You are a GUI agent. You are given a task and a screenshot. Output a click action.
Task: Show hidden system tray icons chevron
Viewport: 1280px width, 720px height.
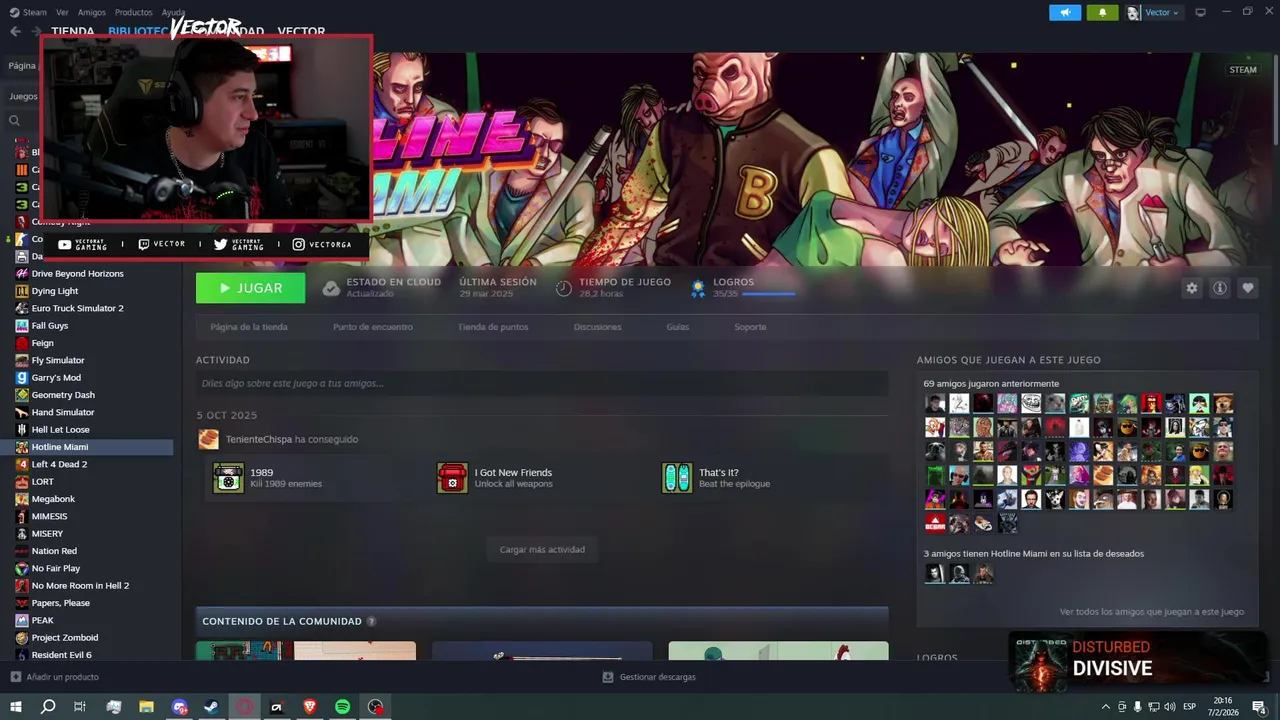pyautogui.click(x=1105, y=707)
